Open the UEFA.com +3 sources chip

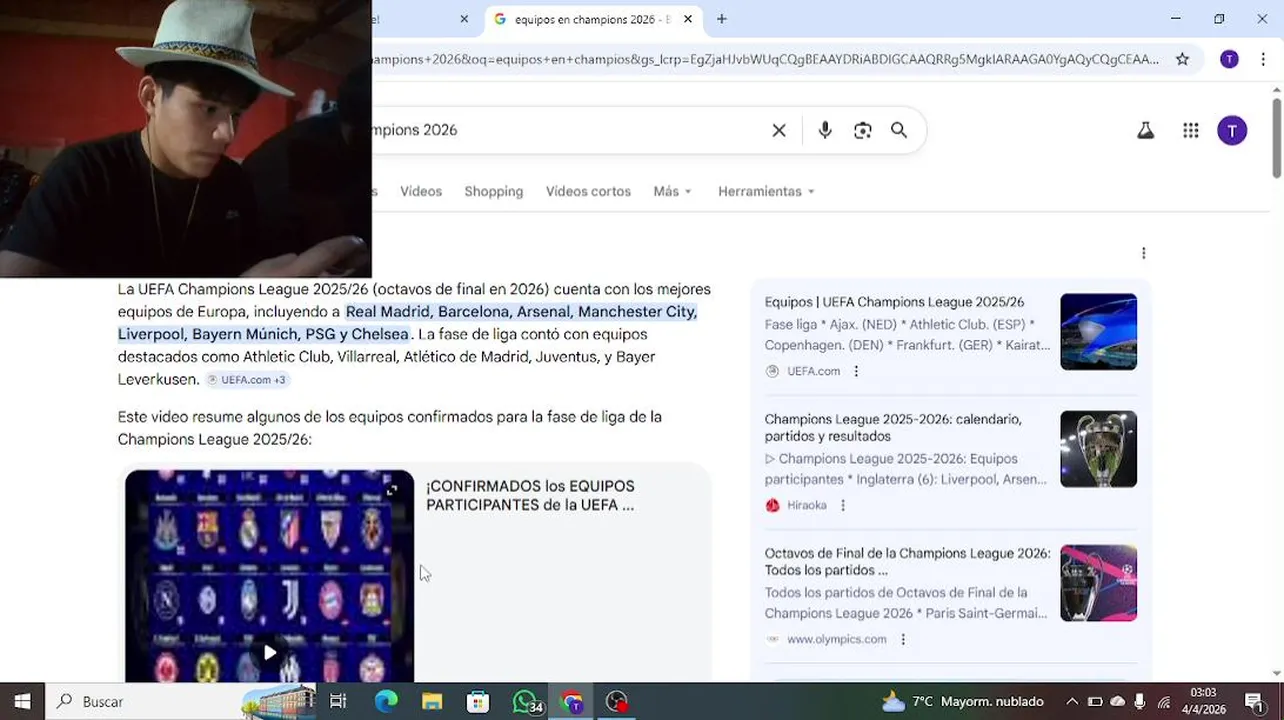tap(247, 380)
